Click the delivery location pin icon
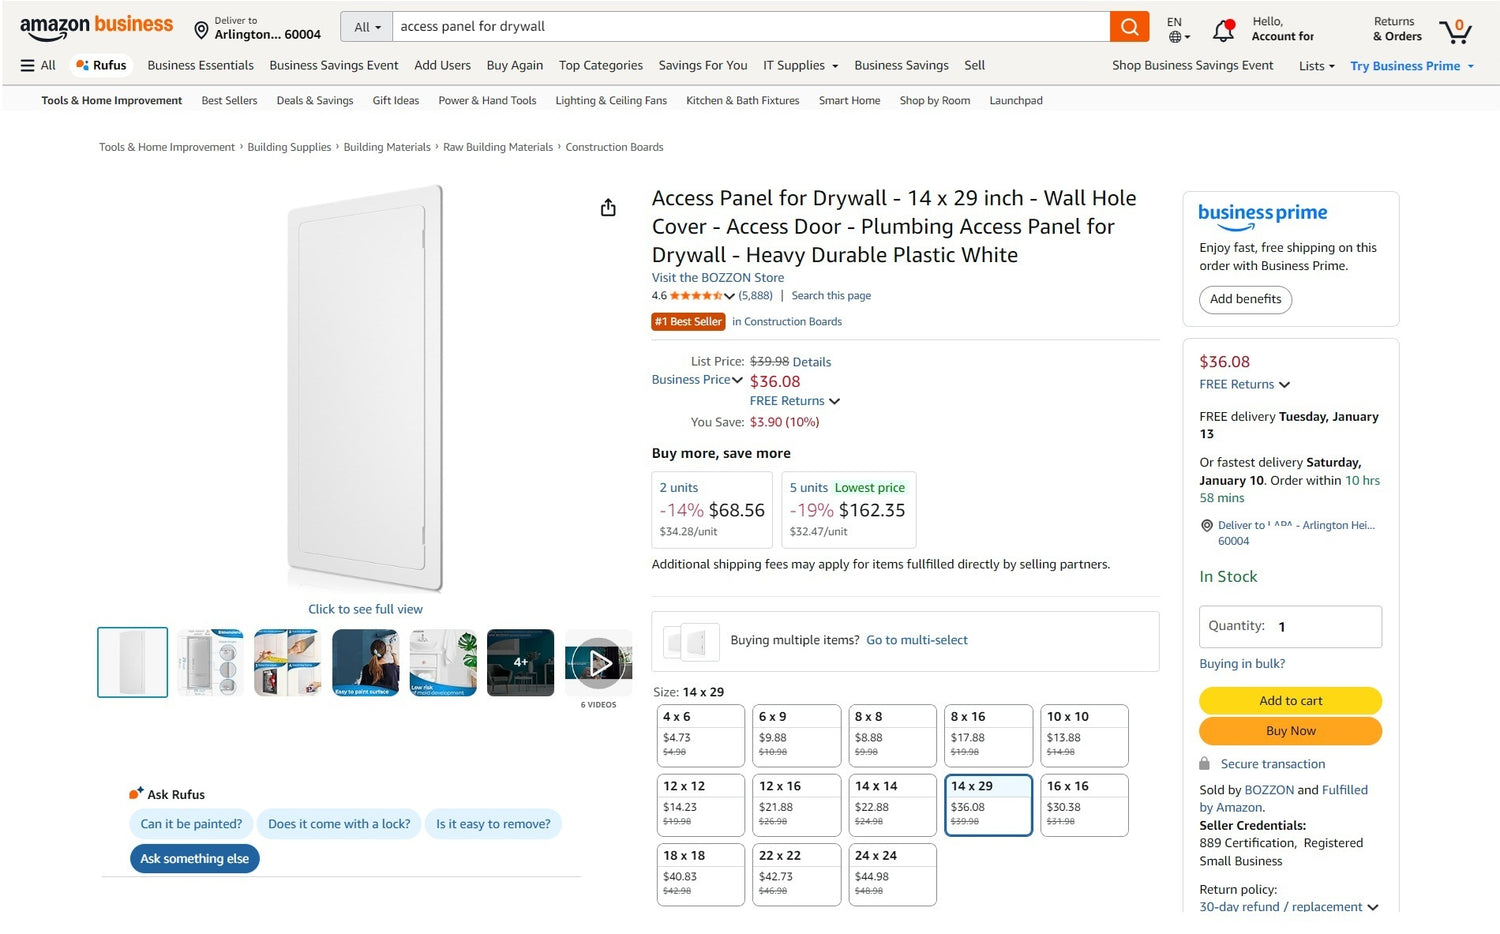Viewport: 1500px width, 934px height. [201, 31]
